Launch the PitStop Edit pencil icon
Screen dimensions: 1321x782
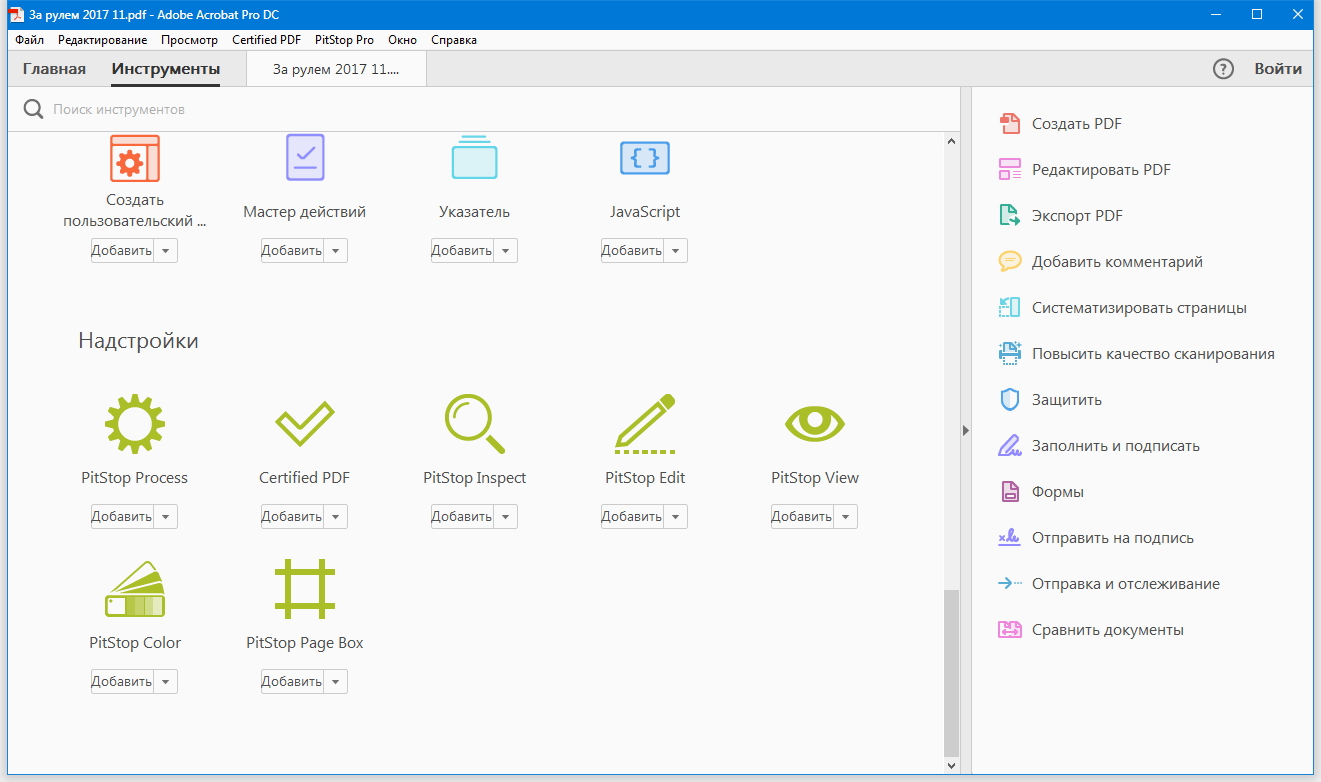[x=645, y=424]
